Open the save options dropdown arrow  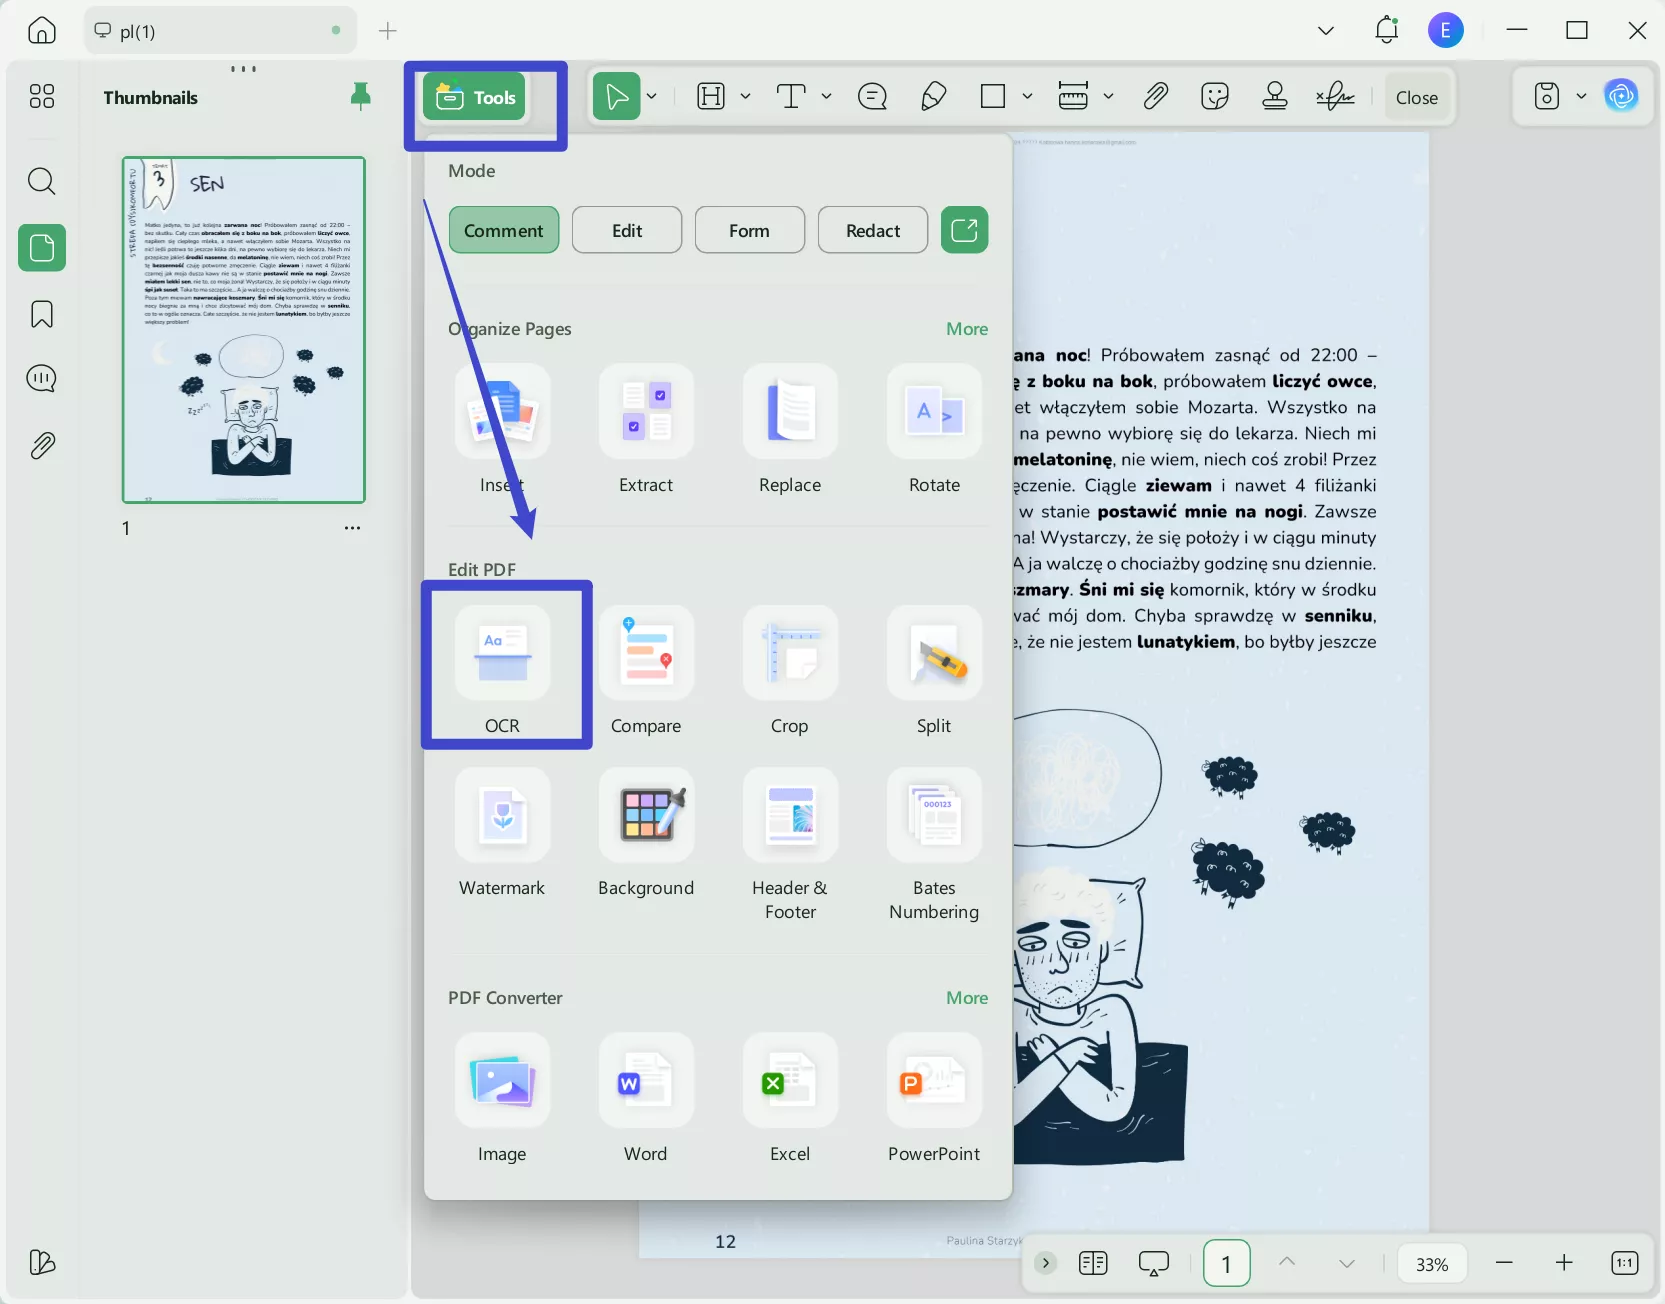click(x=1581, y=97)
